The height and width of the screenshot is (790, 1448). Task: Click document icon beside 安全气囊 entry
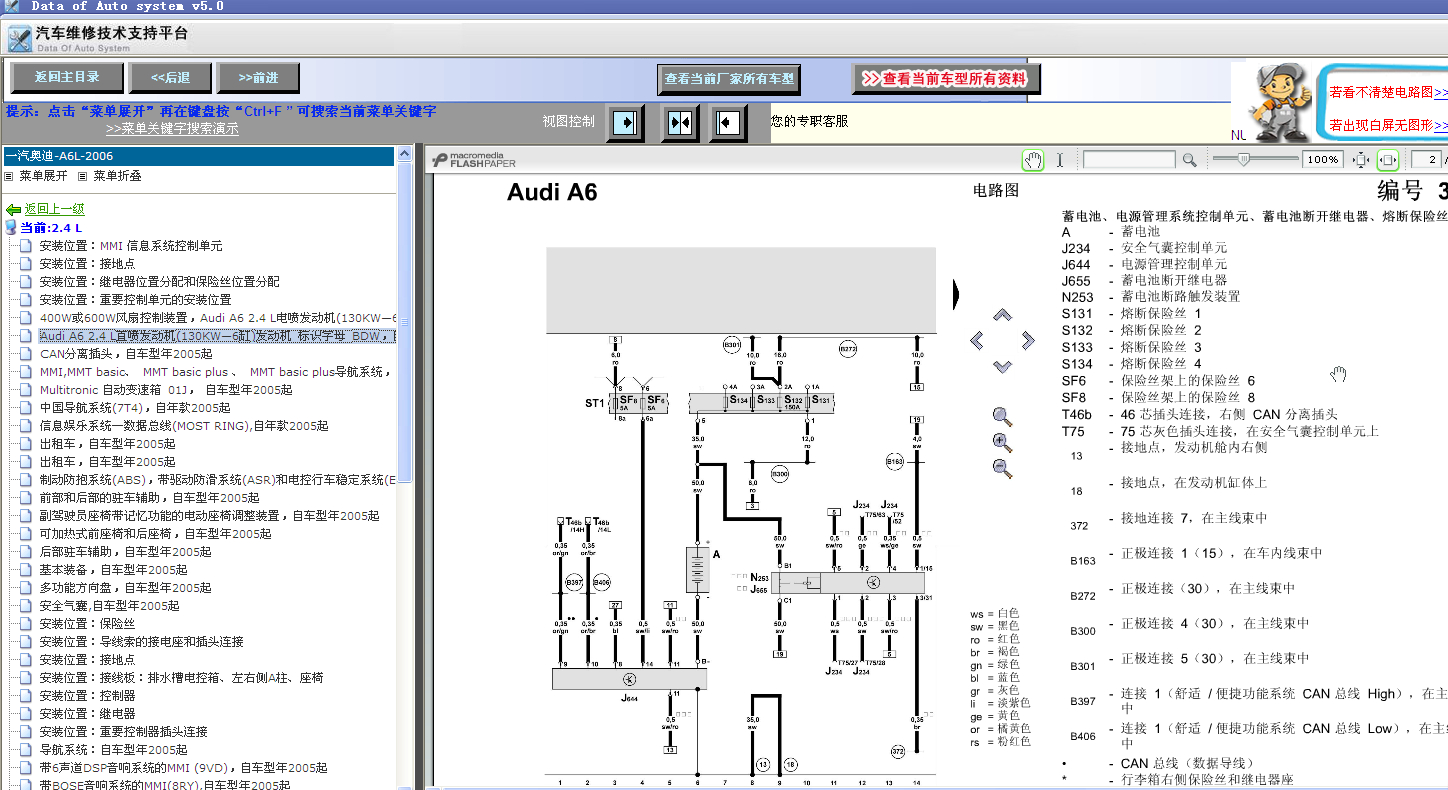pos(27,606)
